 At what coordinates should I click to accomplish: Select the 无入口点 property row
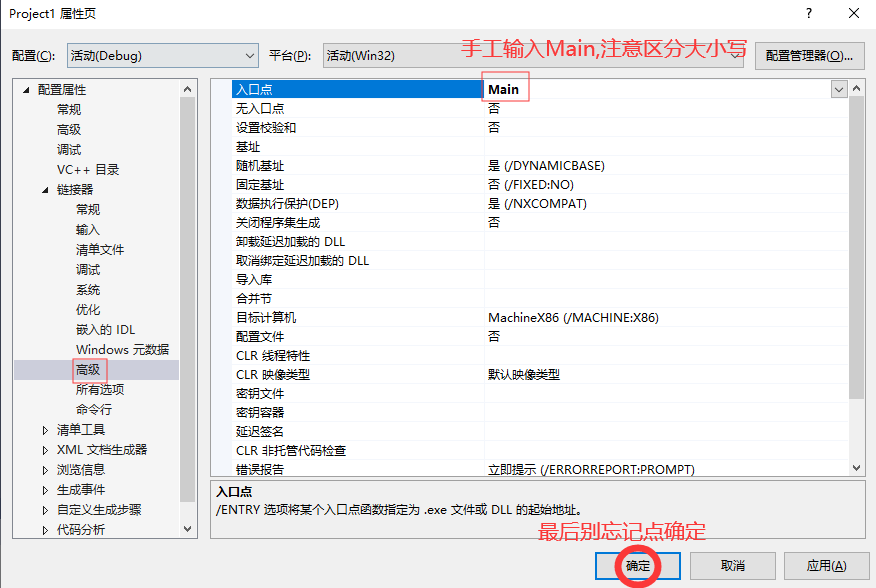tap(300, 107)
